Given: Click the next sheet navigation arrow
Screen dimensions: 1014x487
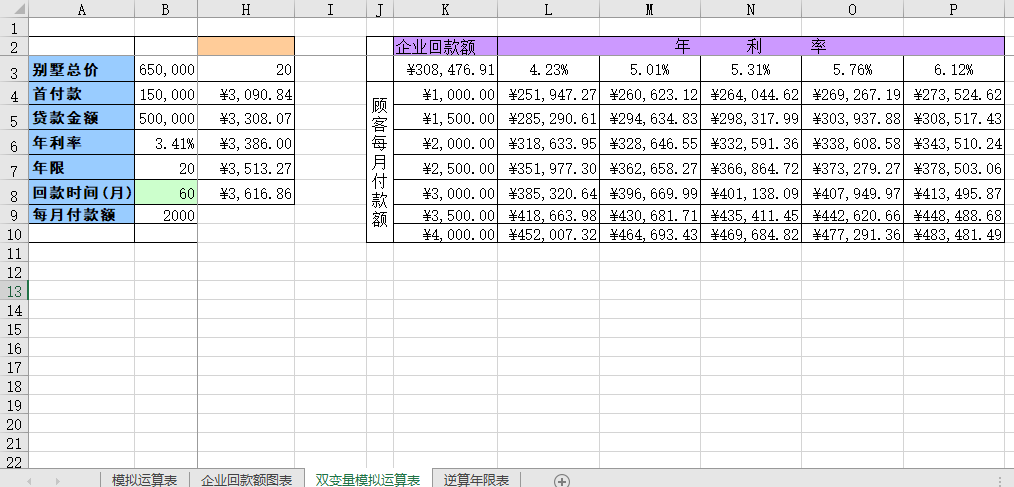Looking at the screenshot, I should point(56,481).
